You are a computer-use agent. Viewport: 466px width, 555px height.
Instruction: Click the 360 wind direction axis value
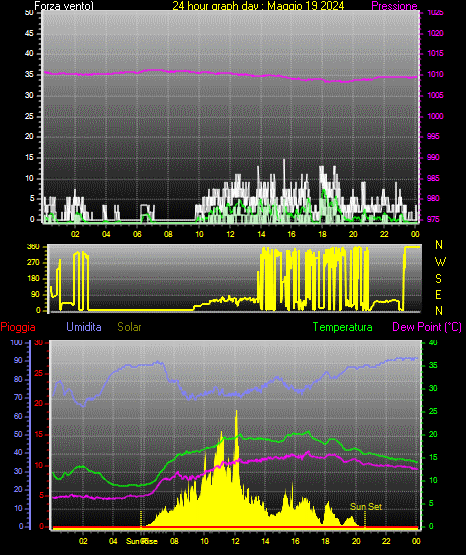click(33, 247)
